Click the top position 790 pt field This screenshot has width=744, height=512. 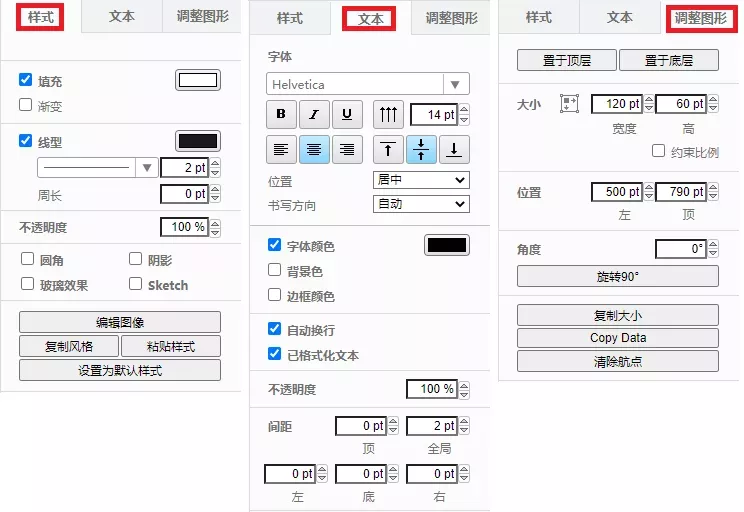tap(681, 192)
